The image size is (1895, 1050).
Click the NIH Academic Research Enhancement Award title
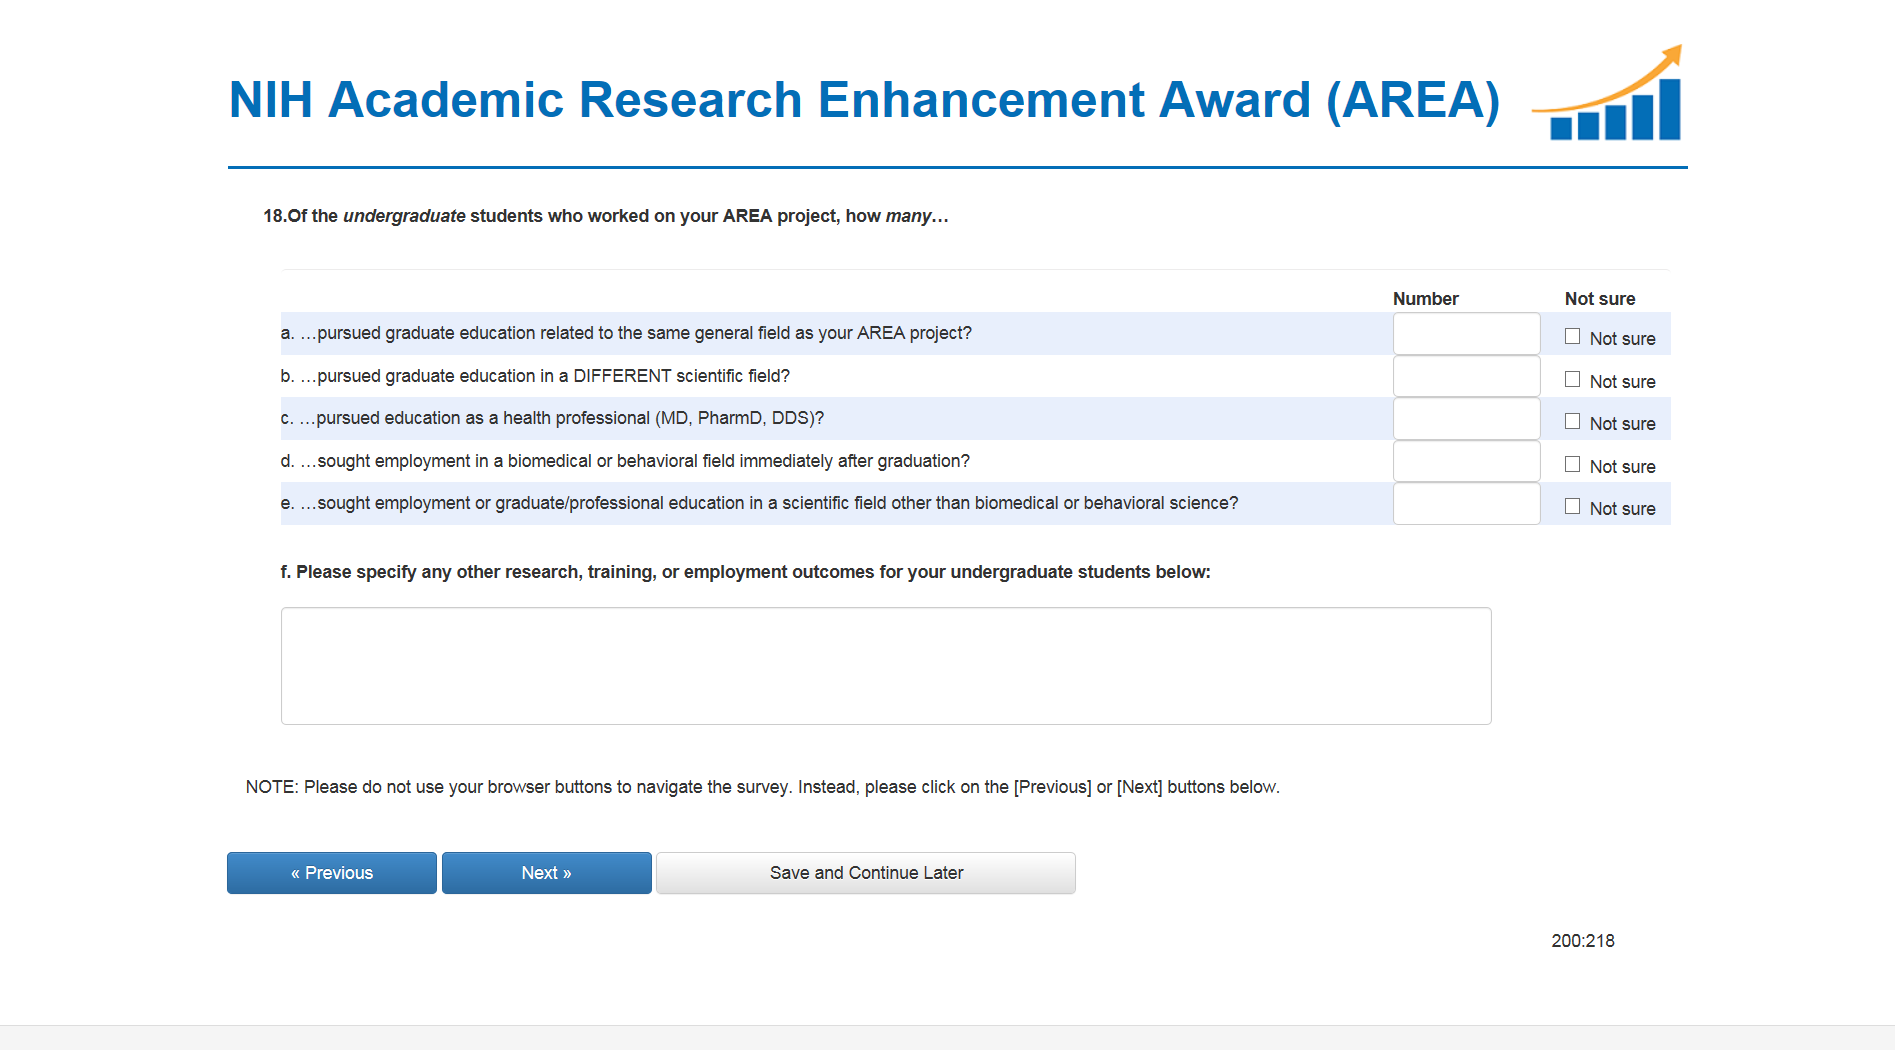(x=864, y=100)
